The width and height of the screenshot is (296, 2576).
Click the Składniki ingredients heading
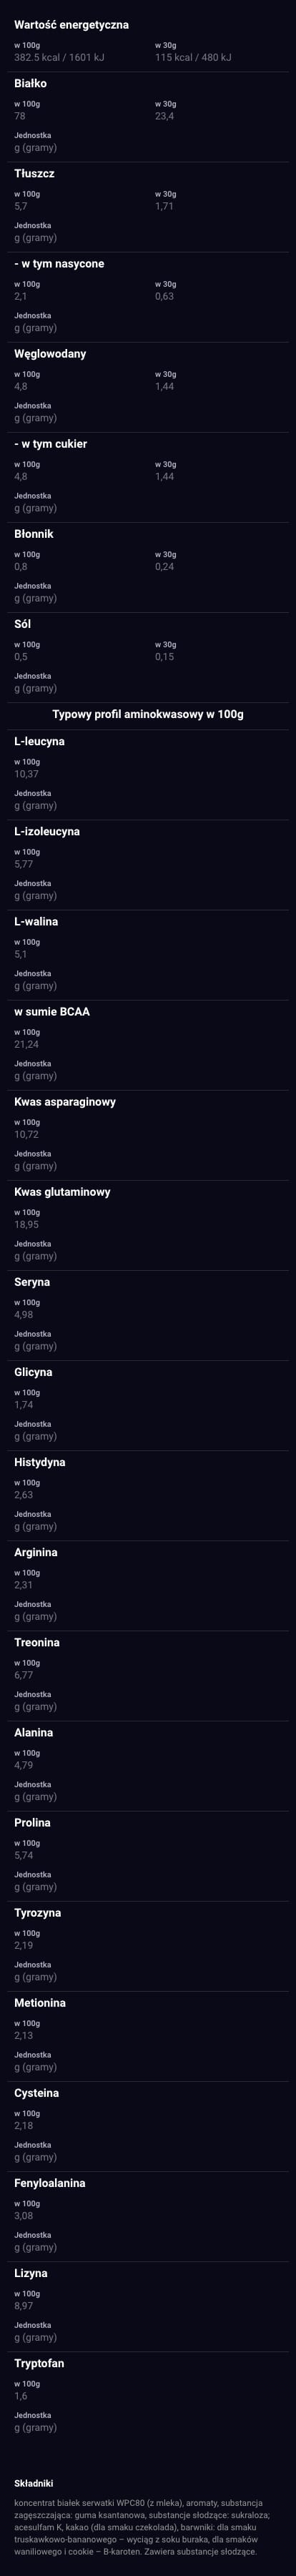point(34,2482)
